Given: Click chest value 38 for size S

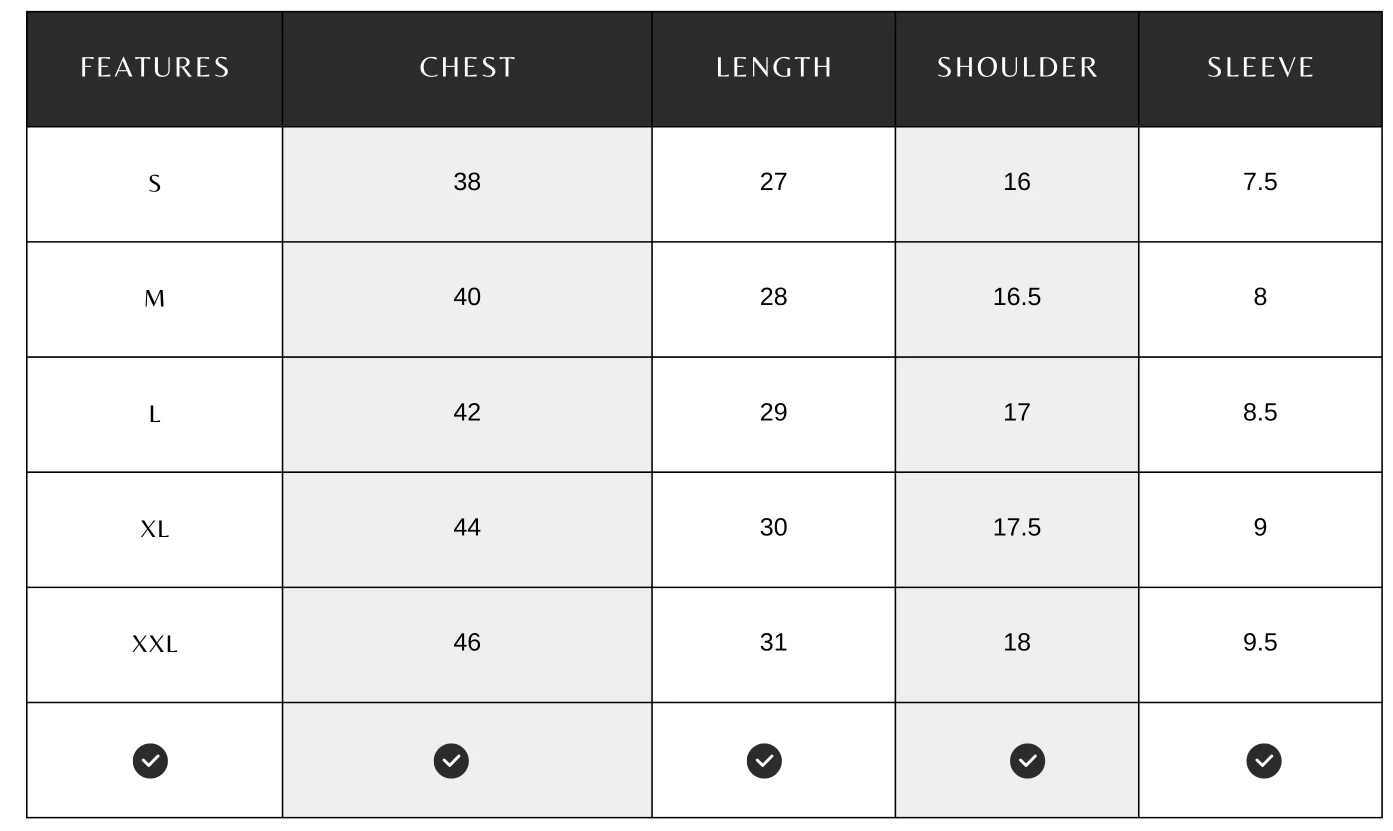Looking at the screenshot, I should click(467, 182).
